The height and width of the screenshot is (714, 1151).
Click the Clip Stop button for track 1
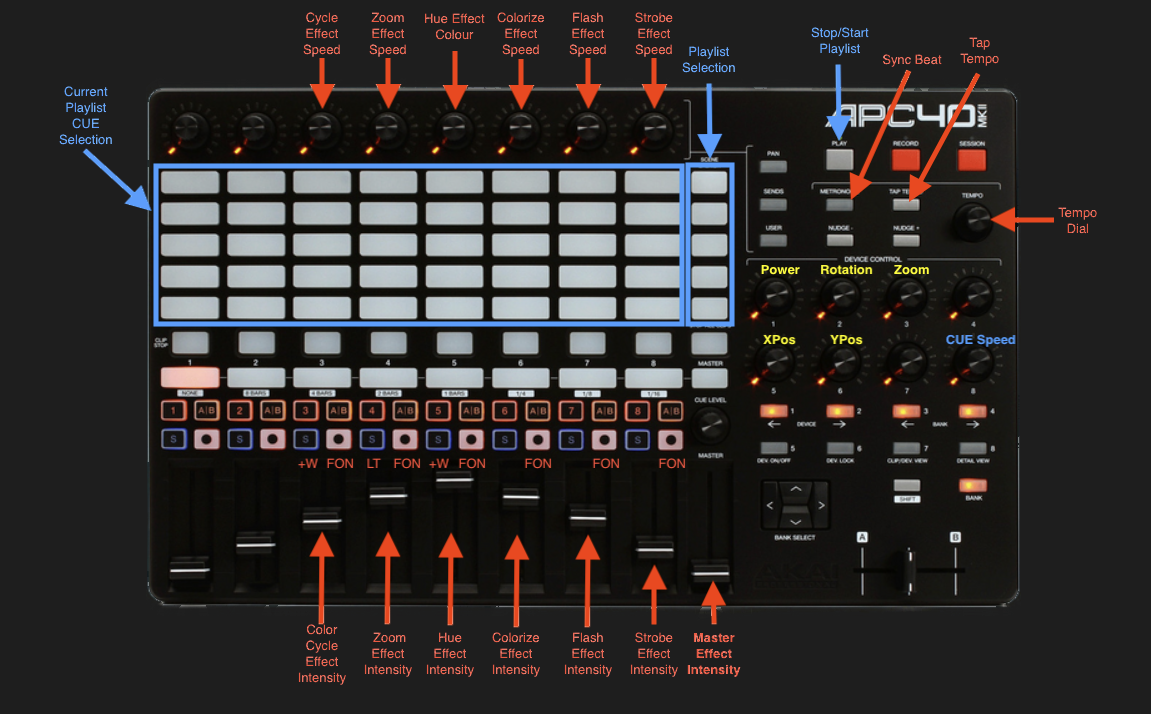point(190,343)
